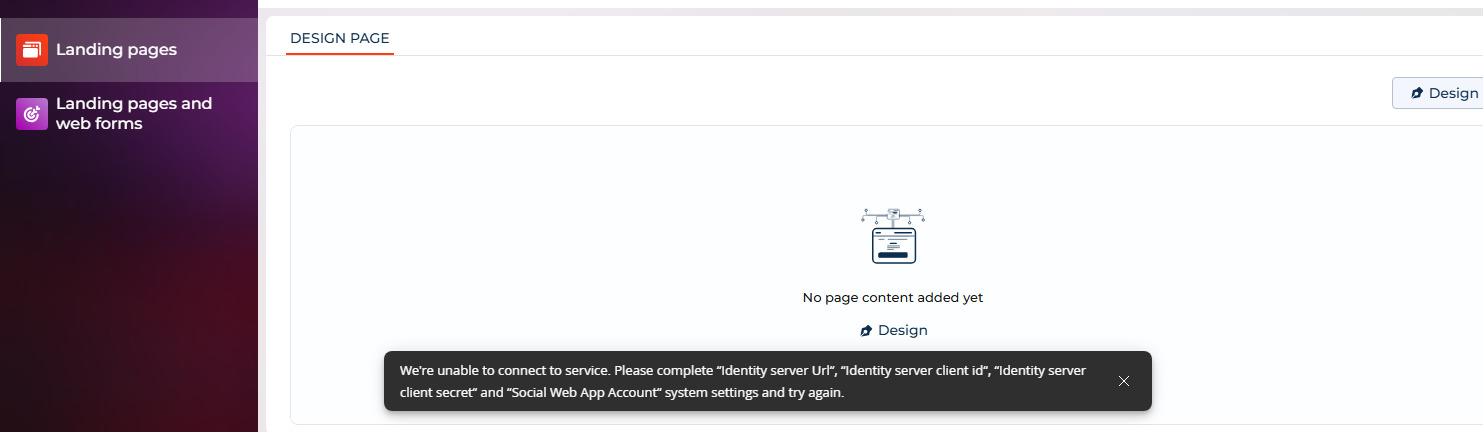Click the Design button in the upper right
Image resolution: width=1483 pixels, height=432 pixels.
(x=1437, y=93)
